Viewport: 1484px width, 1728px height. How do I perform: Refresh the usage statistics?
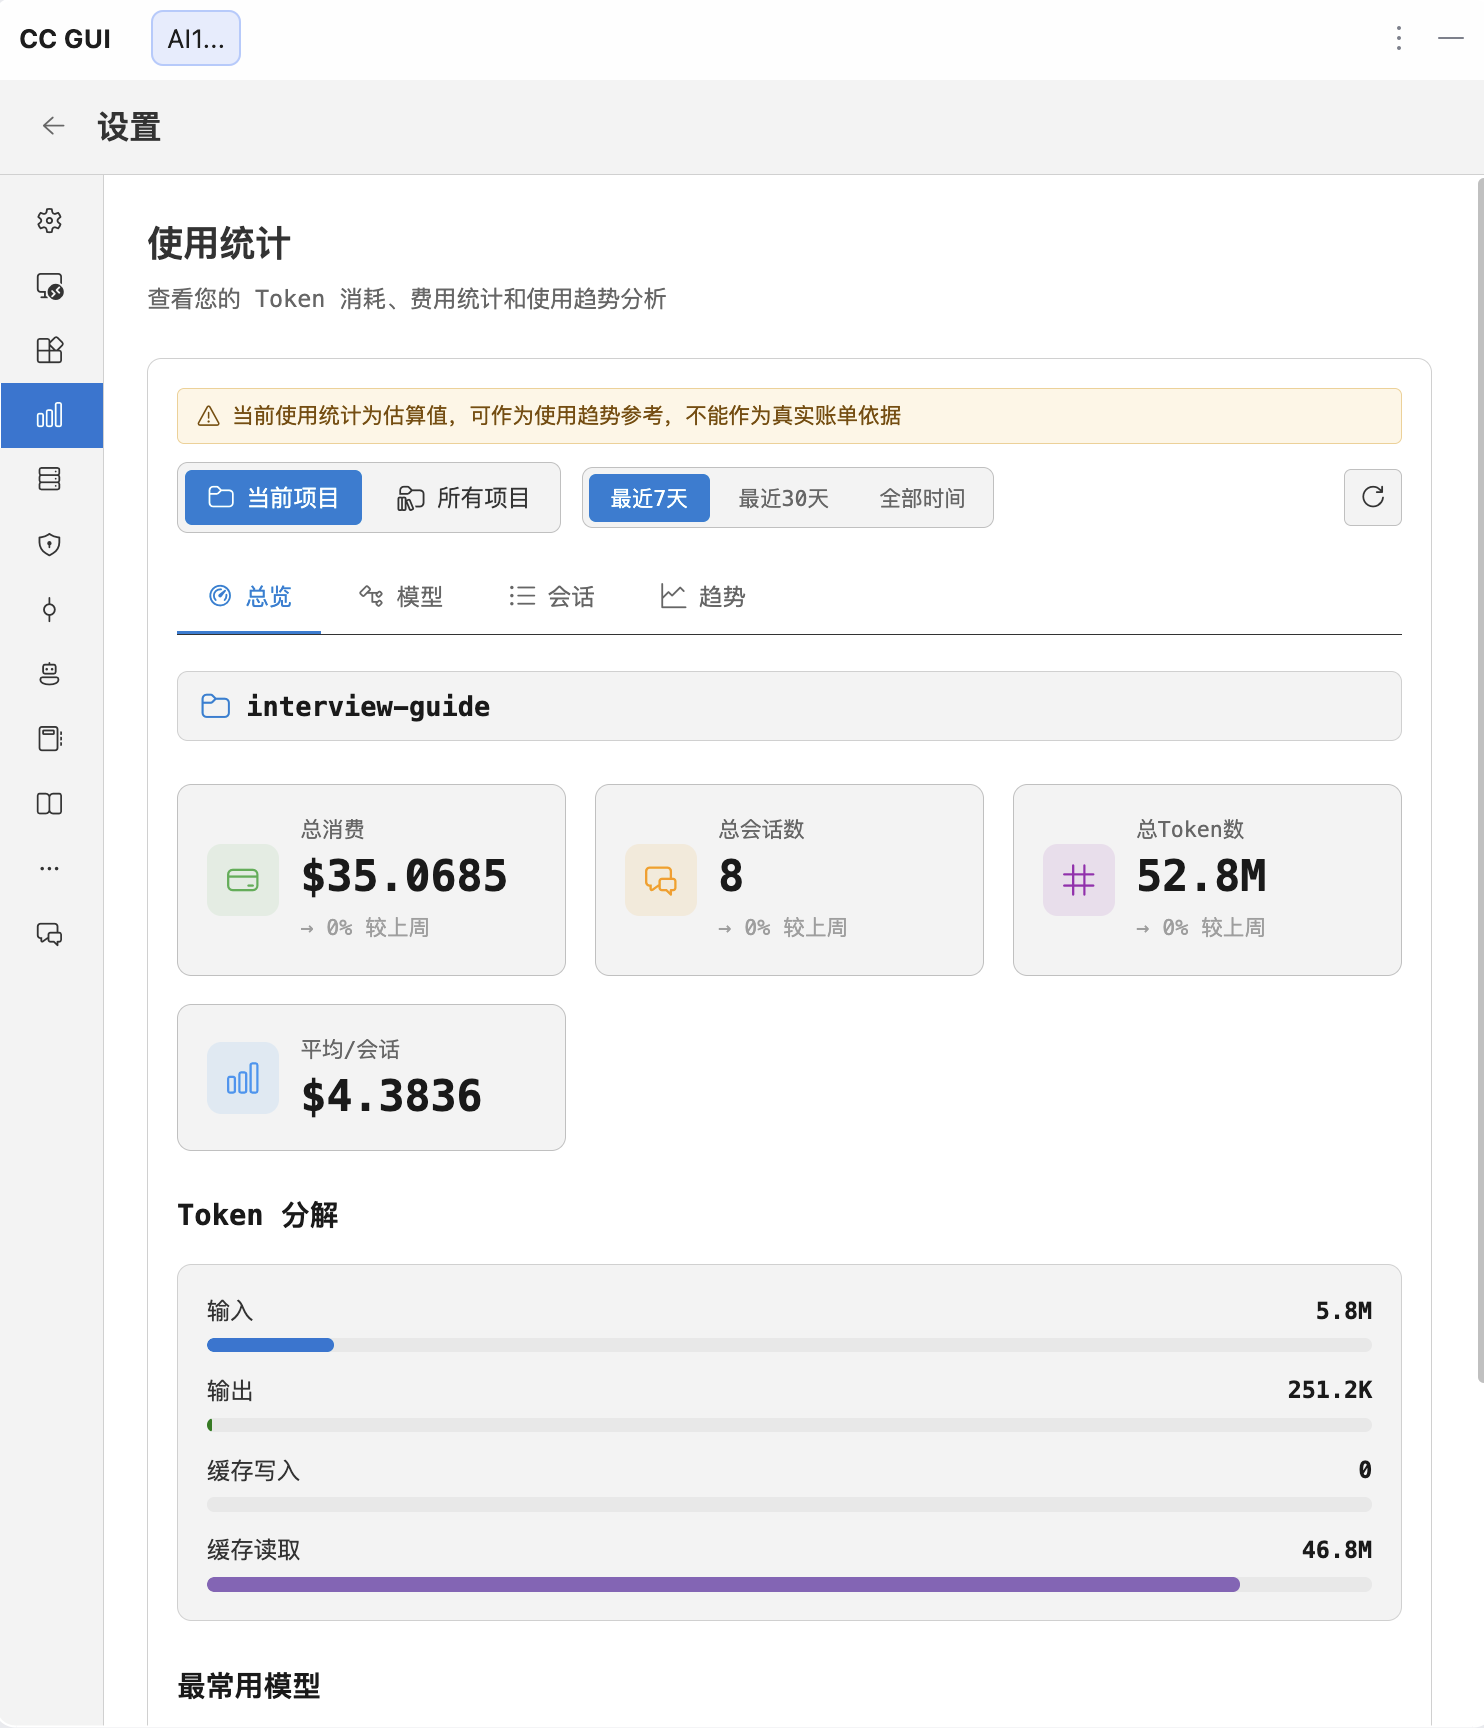point(1372,497)
